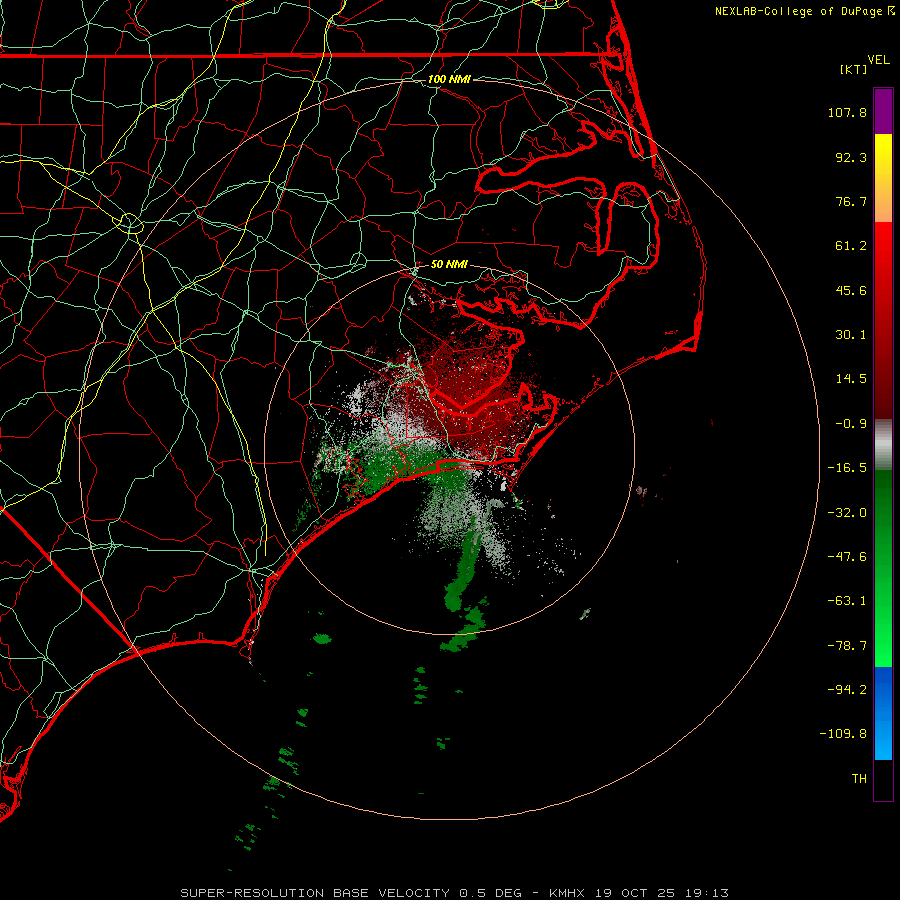This screenshot has width=900, height=900.
Task: Click the NEXLAB-College of DuPage watermark text
Action: tap(799, 11)
